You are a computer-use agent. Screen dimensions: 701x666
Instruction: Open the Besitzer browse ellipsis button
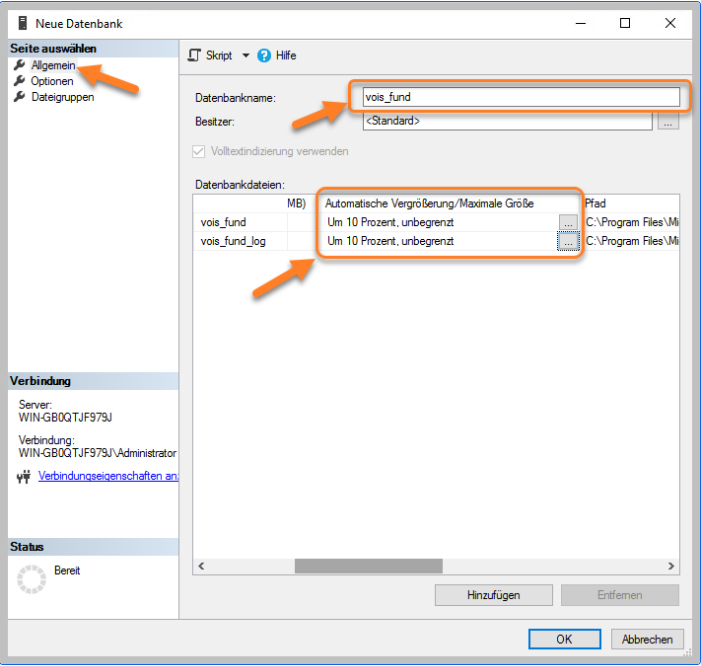point(668,121)
